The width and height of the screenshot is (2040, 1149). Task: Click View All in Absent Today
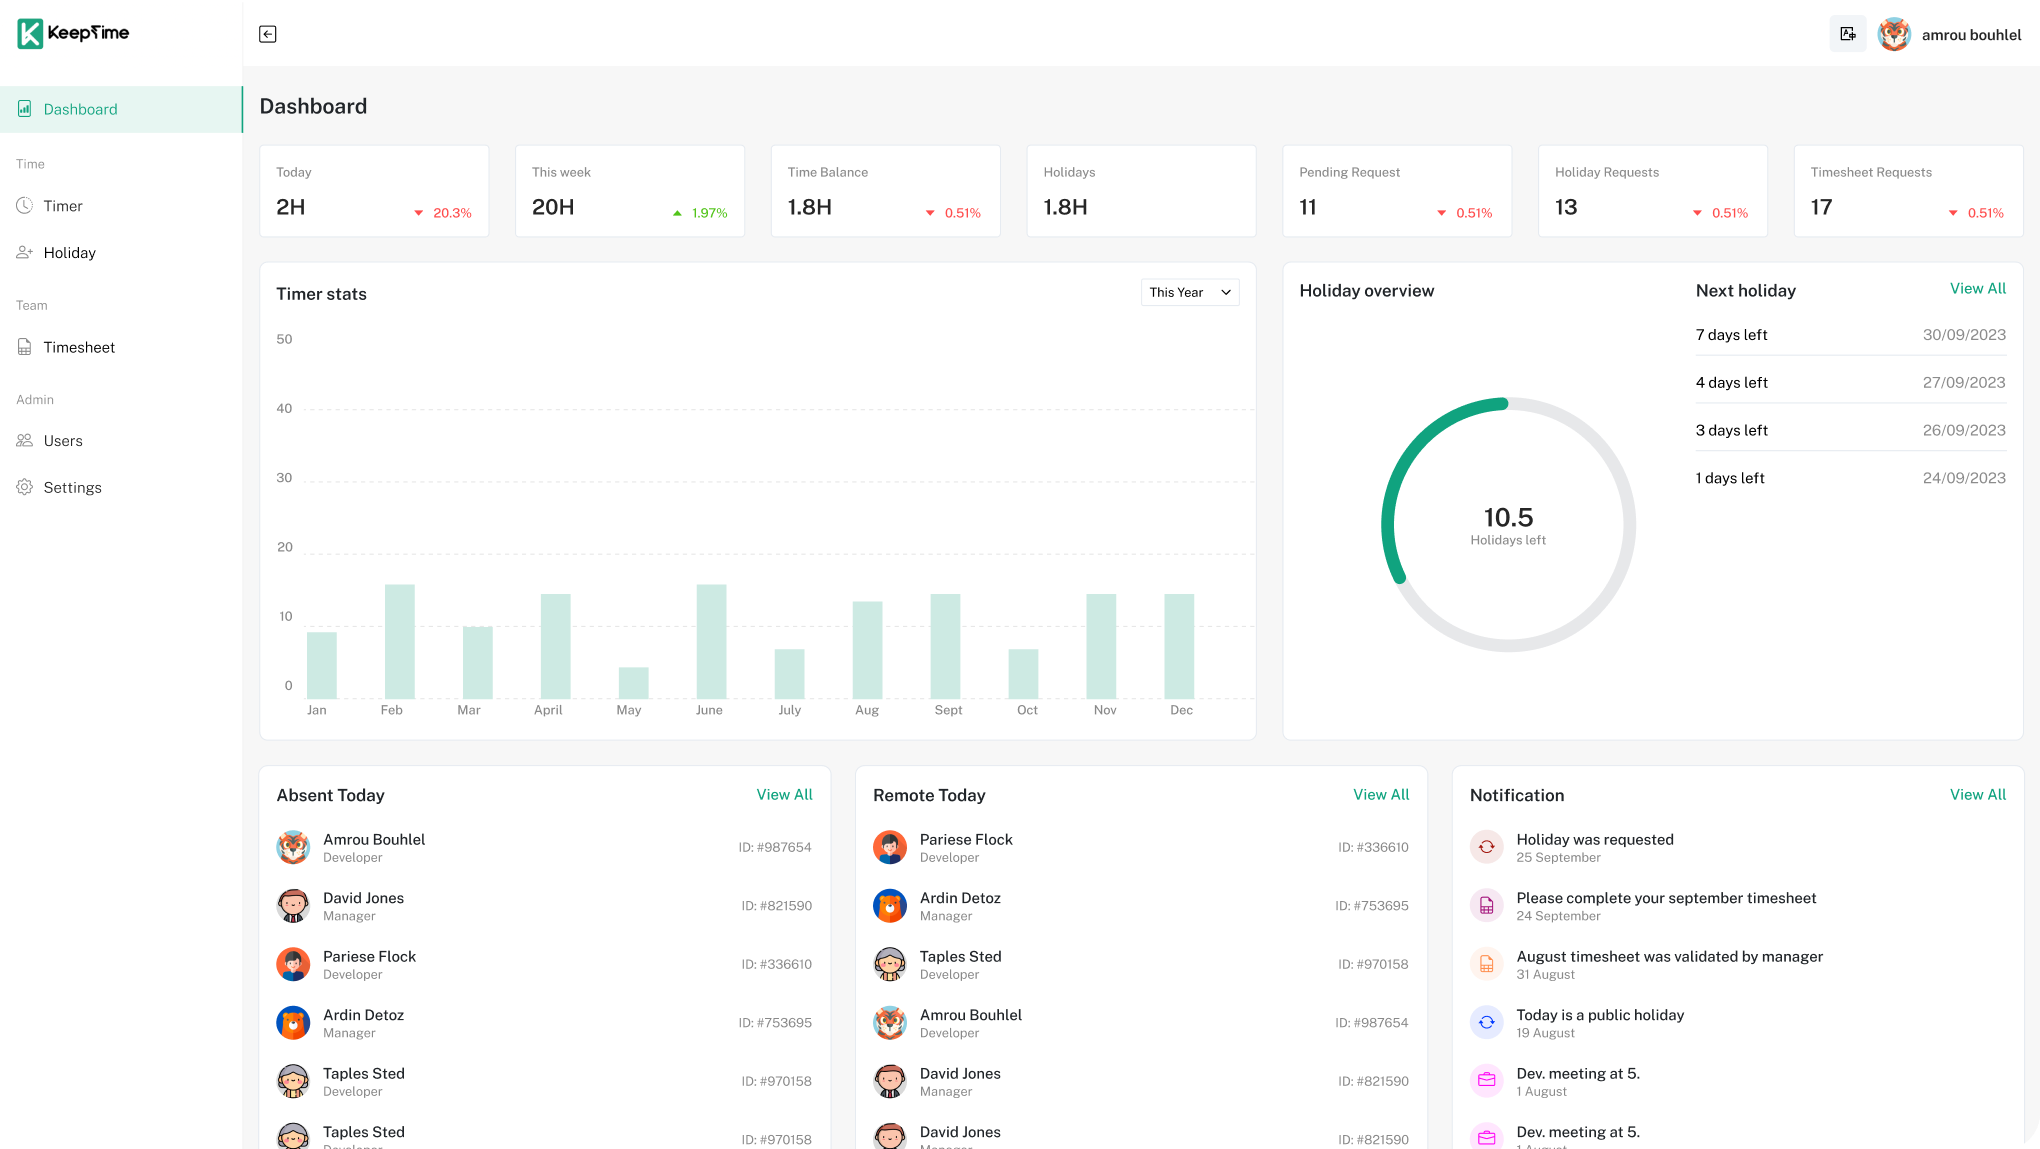(784, 795)
